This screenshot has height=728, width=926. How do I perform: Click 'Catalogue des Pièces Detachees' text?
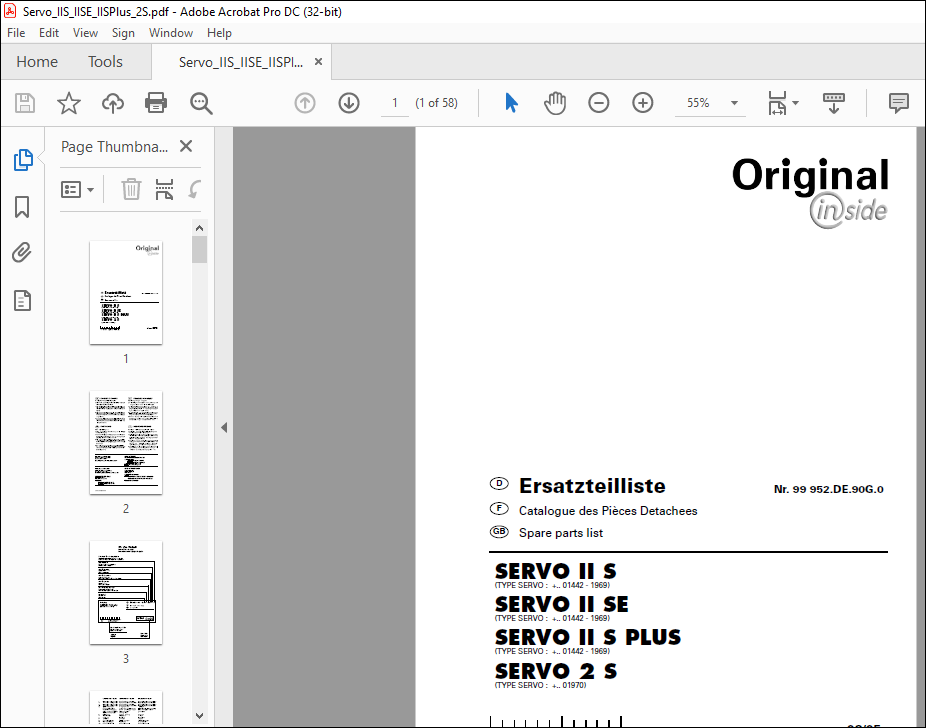[608, 511]
